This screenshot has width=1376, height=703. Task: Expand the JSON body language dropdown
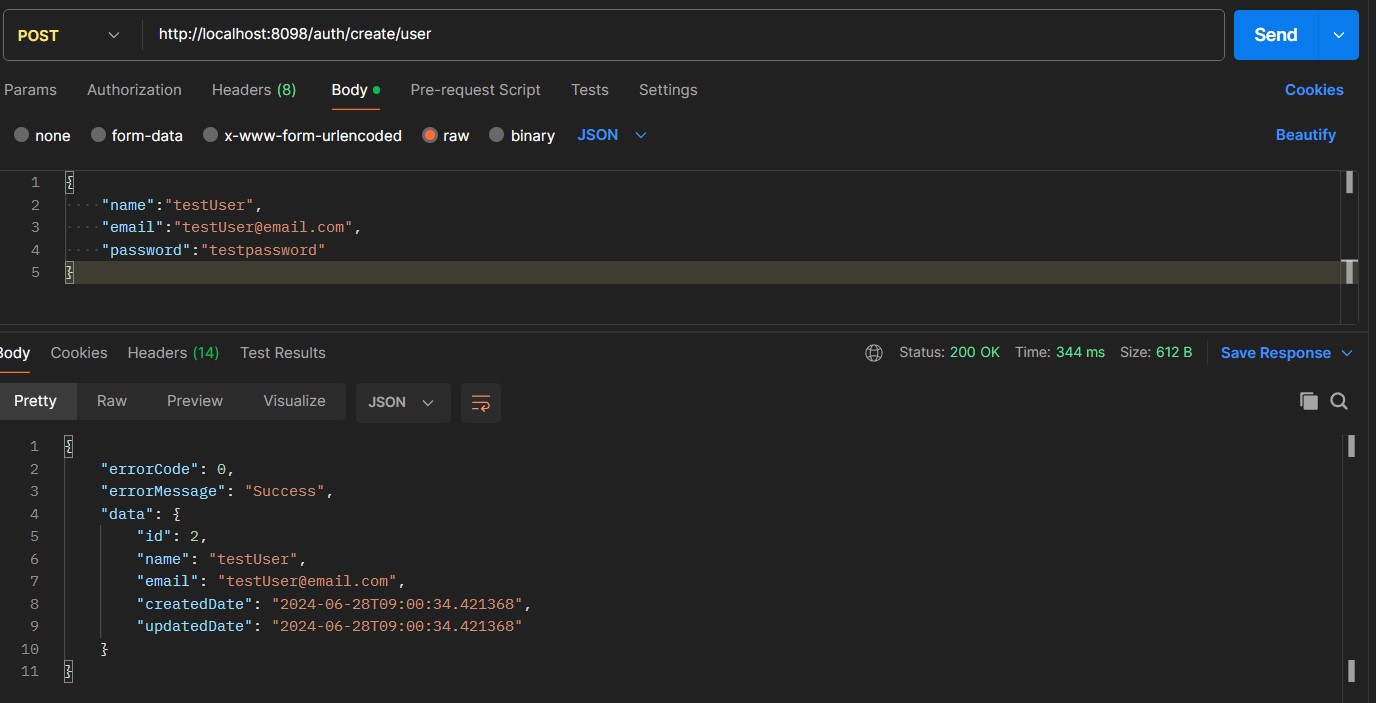(612, 135)
